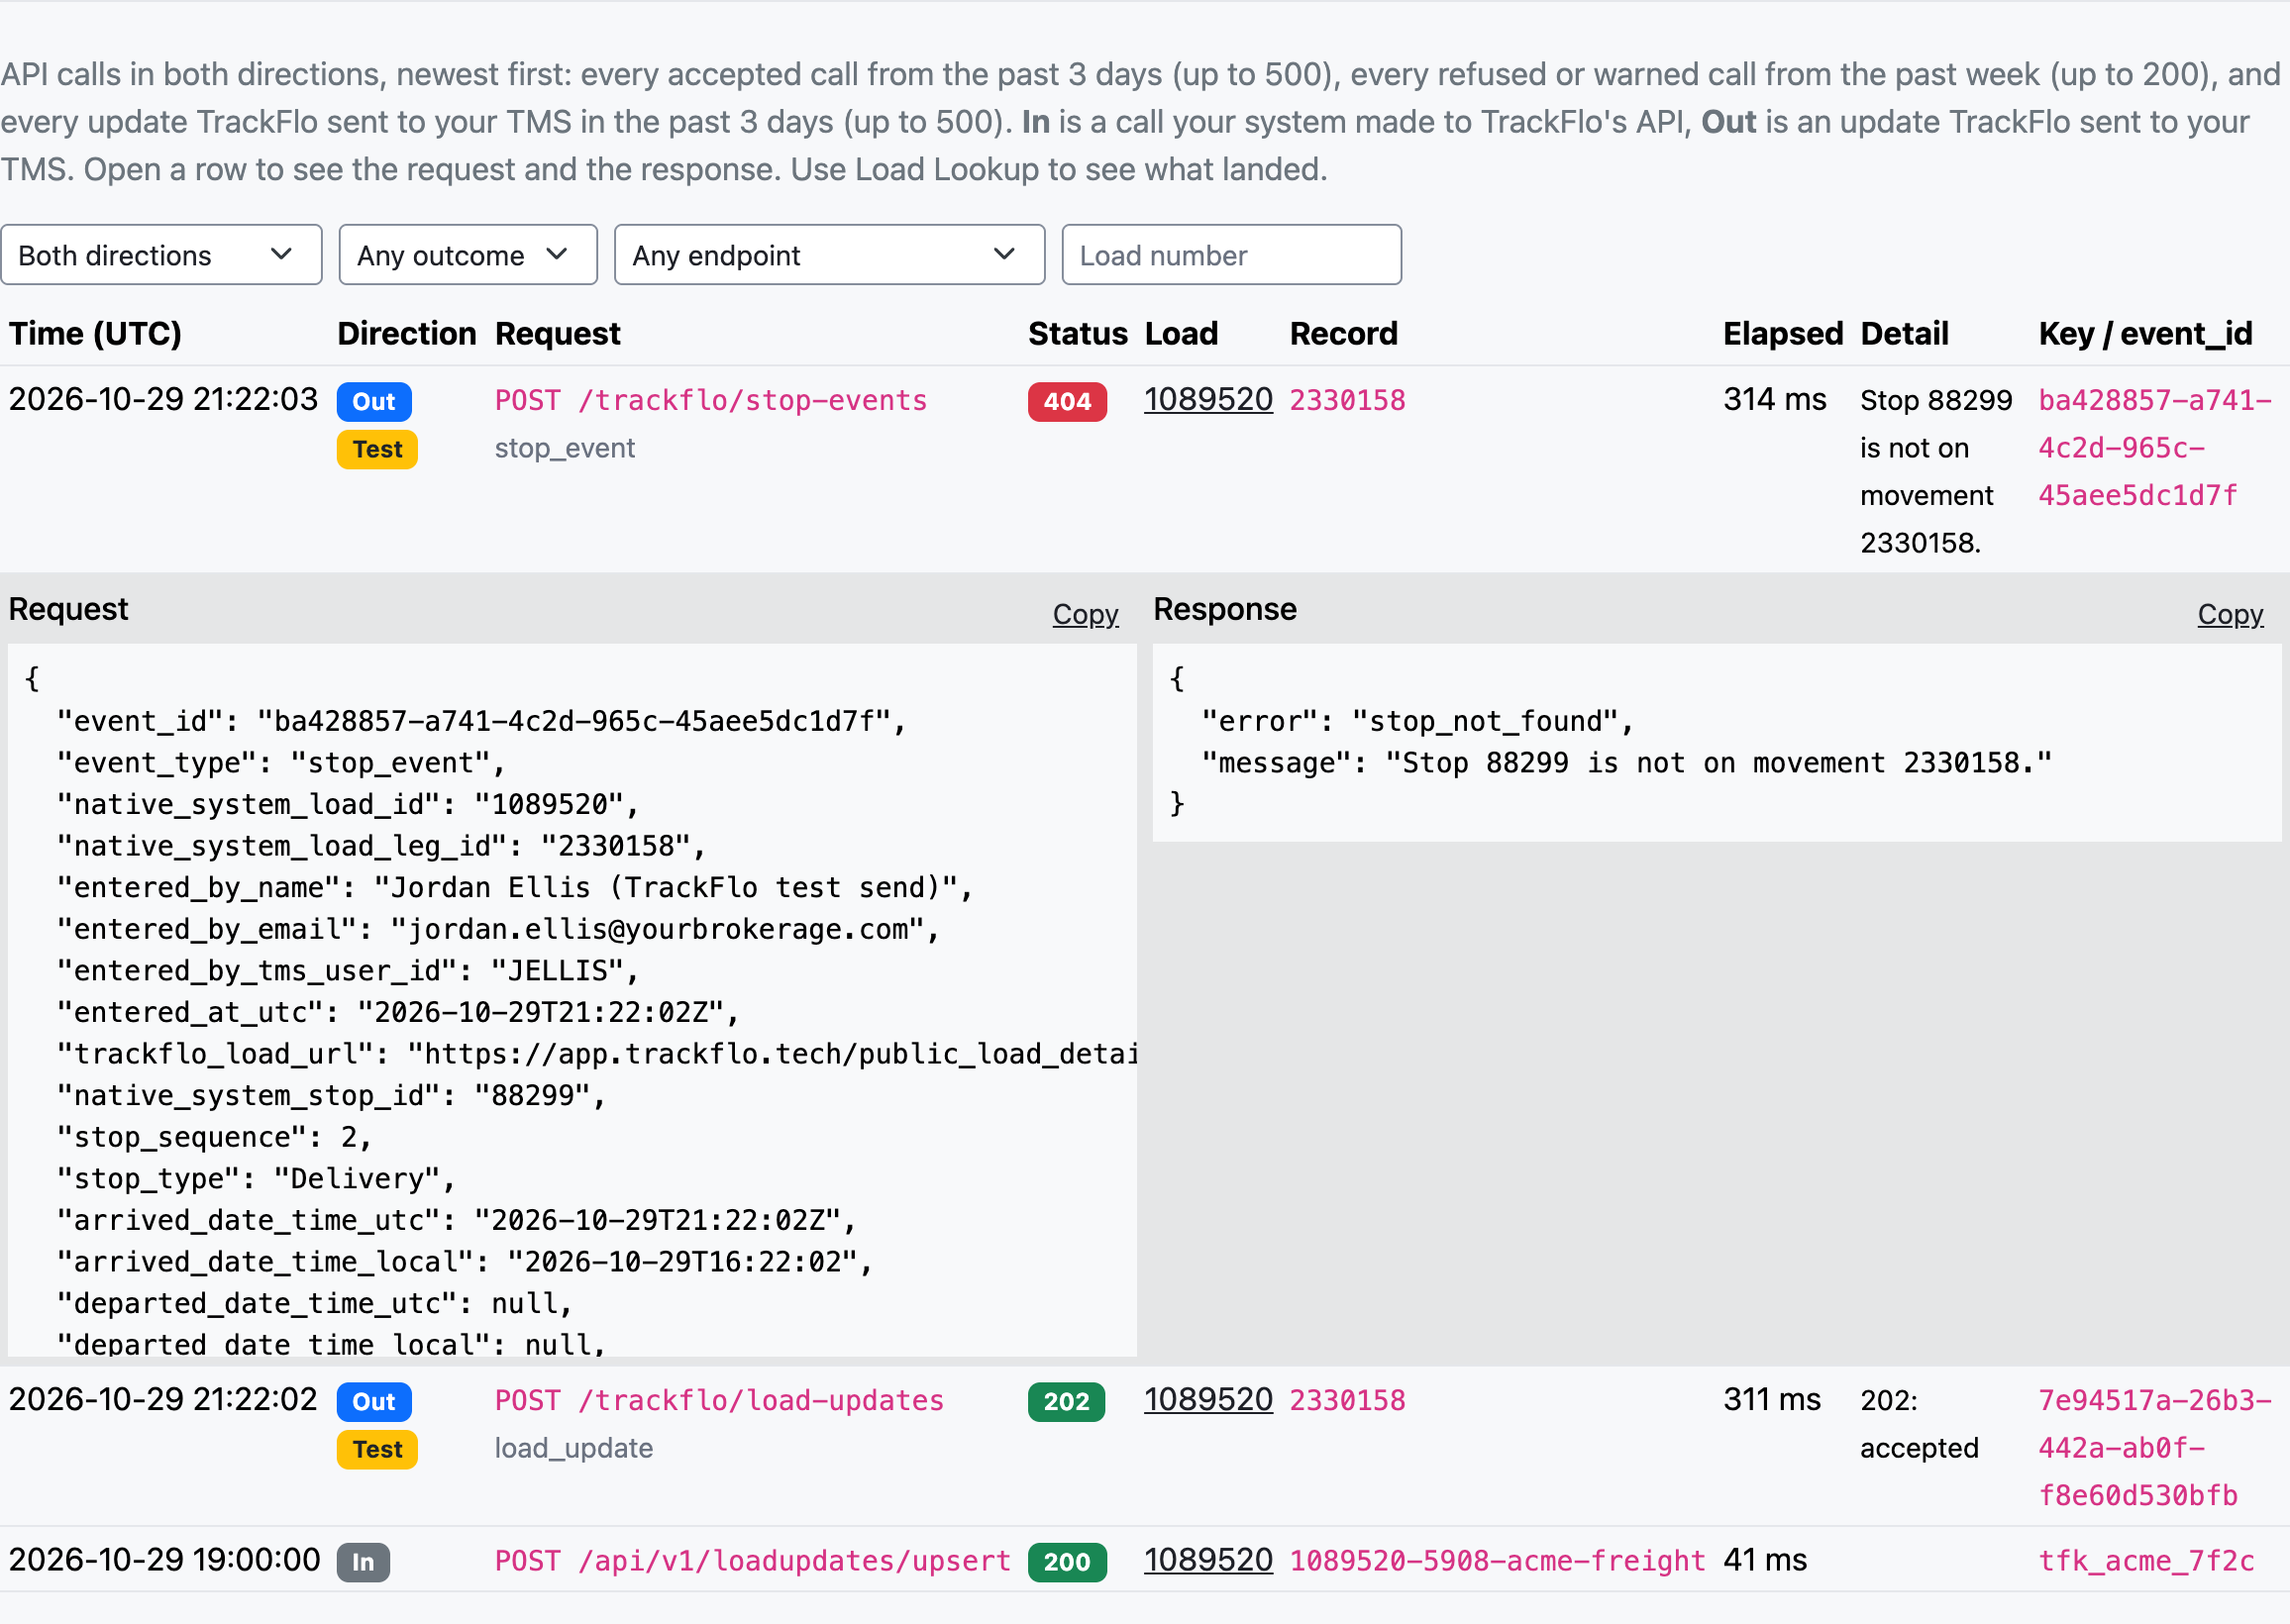Open the Both directions dropdown
The image size is (2290, 1624).
[x=161, y=255]
